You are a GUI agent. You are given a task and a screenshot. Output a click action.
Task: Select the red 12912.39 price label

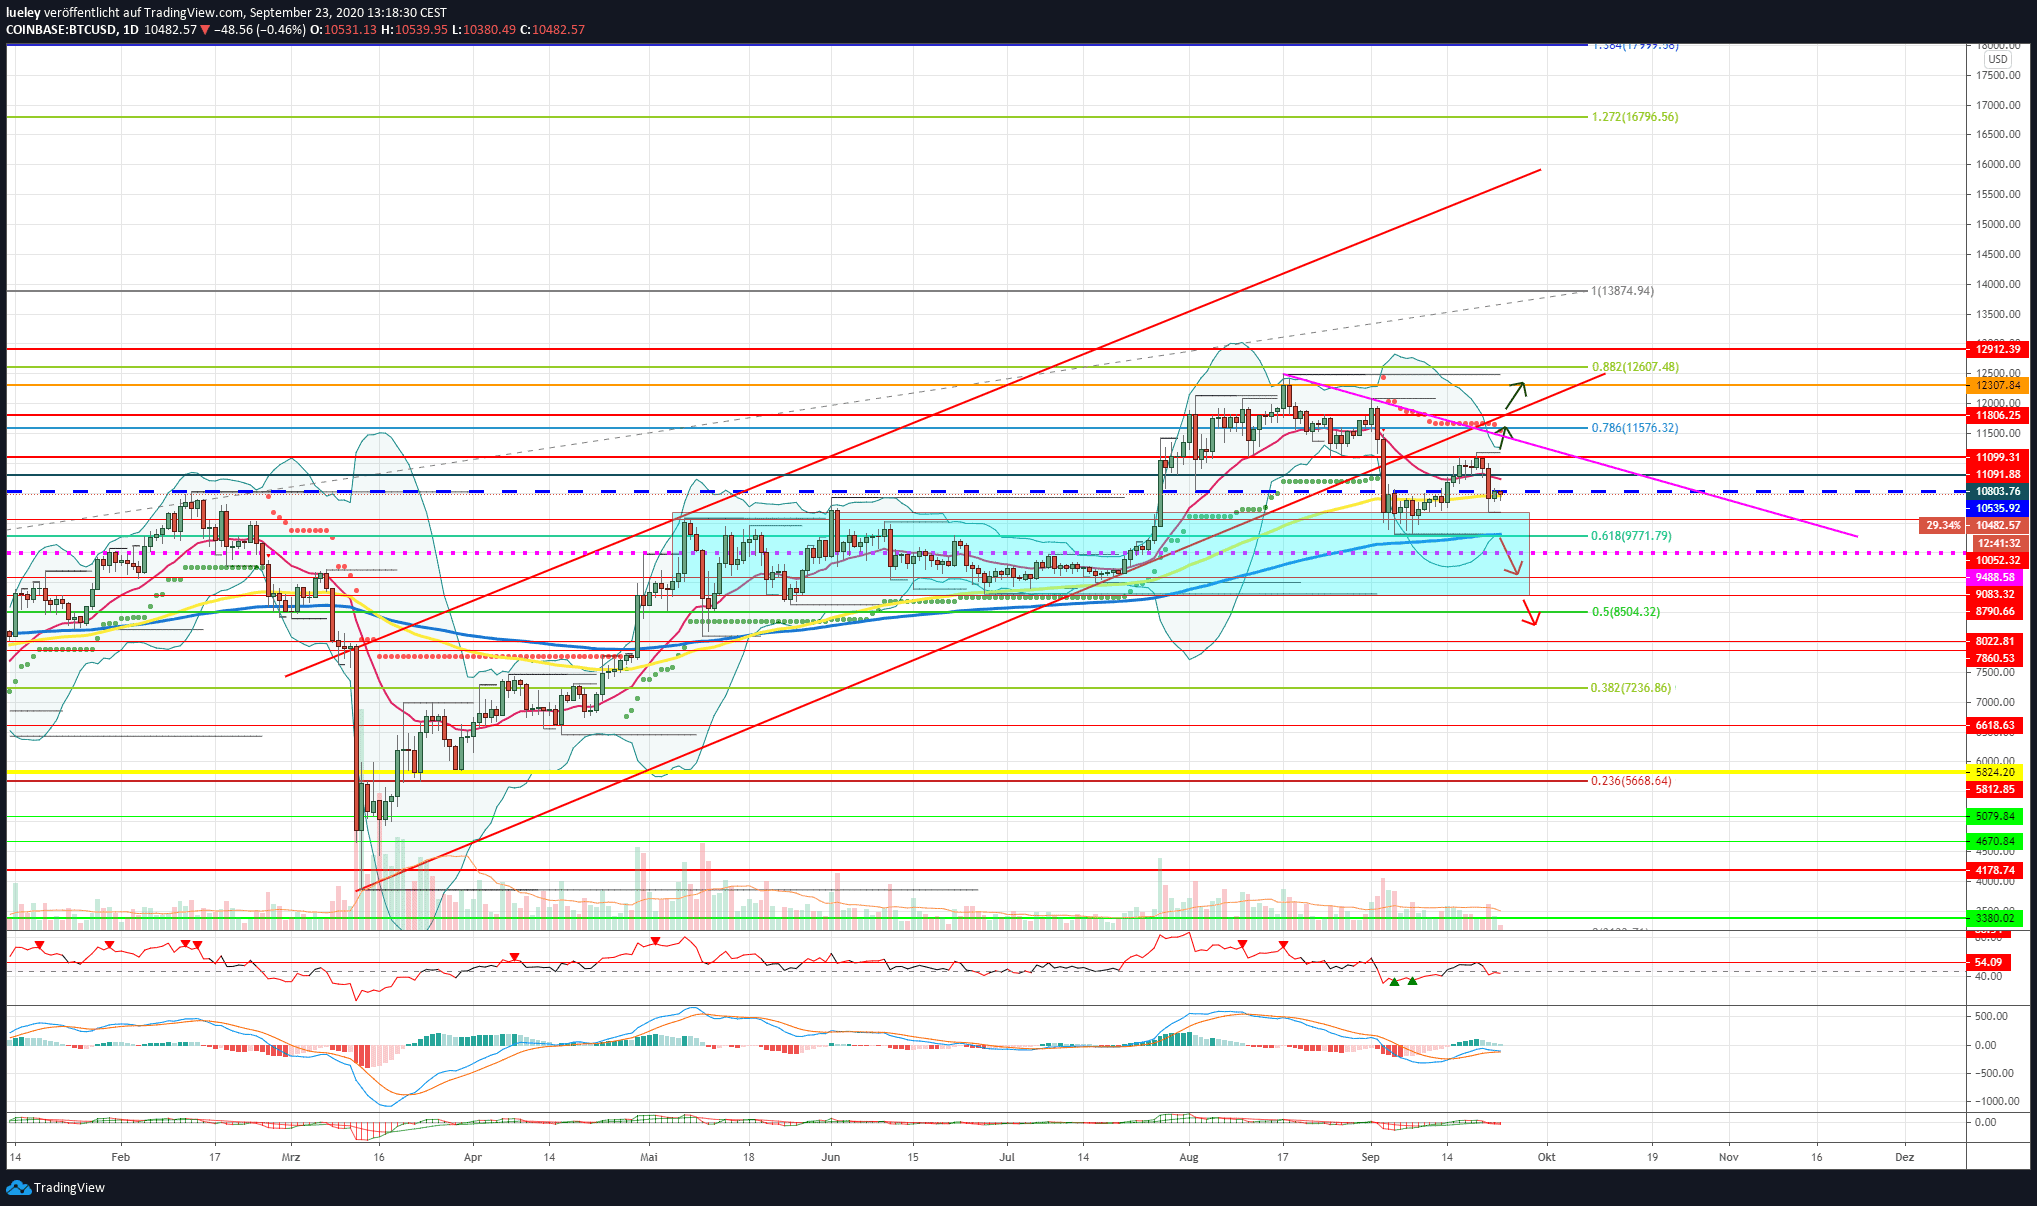pos(1996,349)
